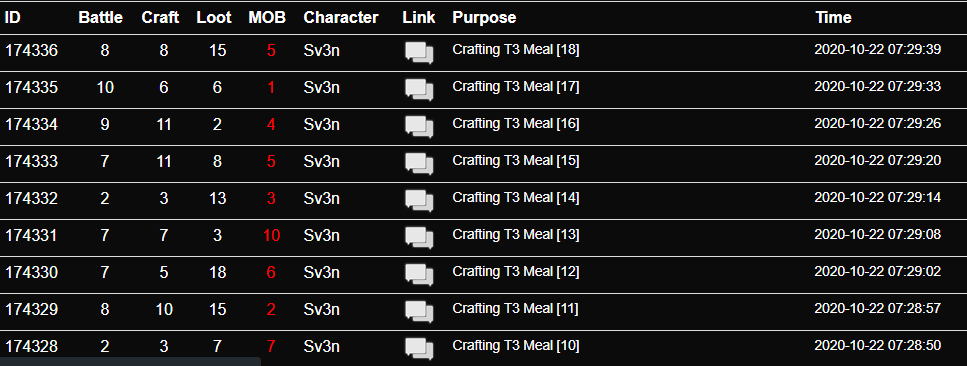967x366 pixels.
Task: Open chat link icon for roll 174329
Action: 419,312
